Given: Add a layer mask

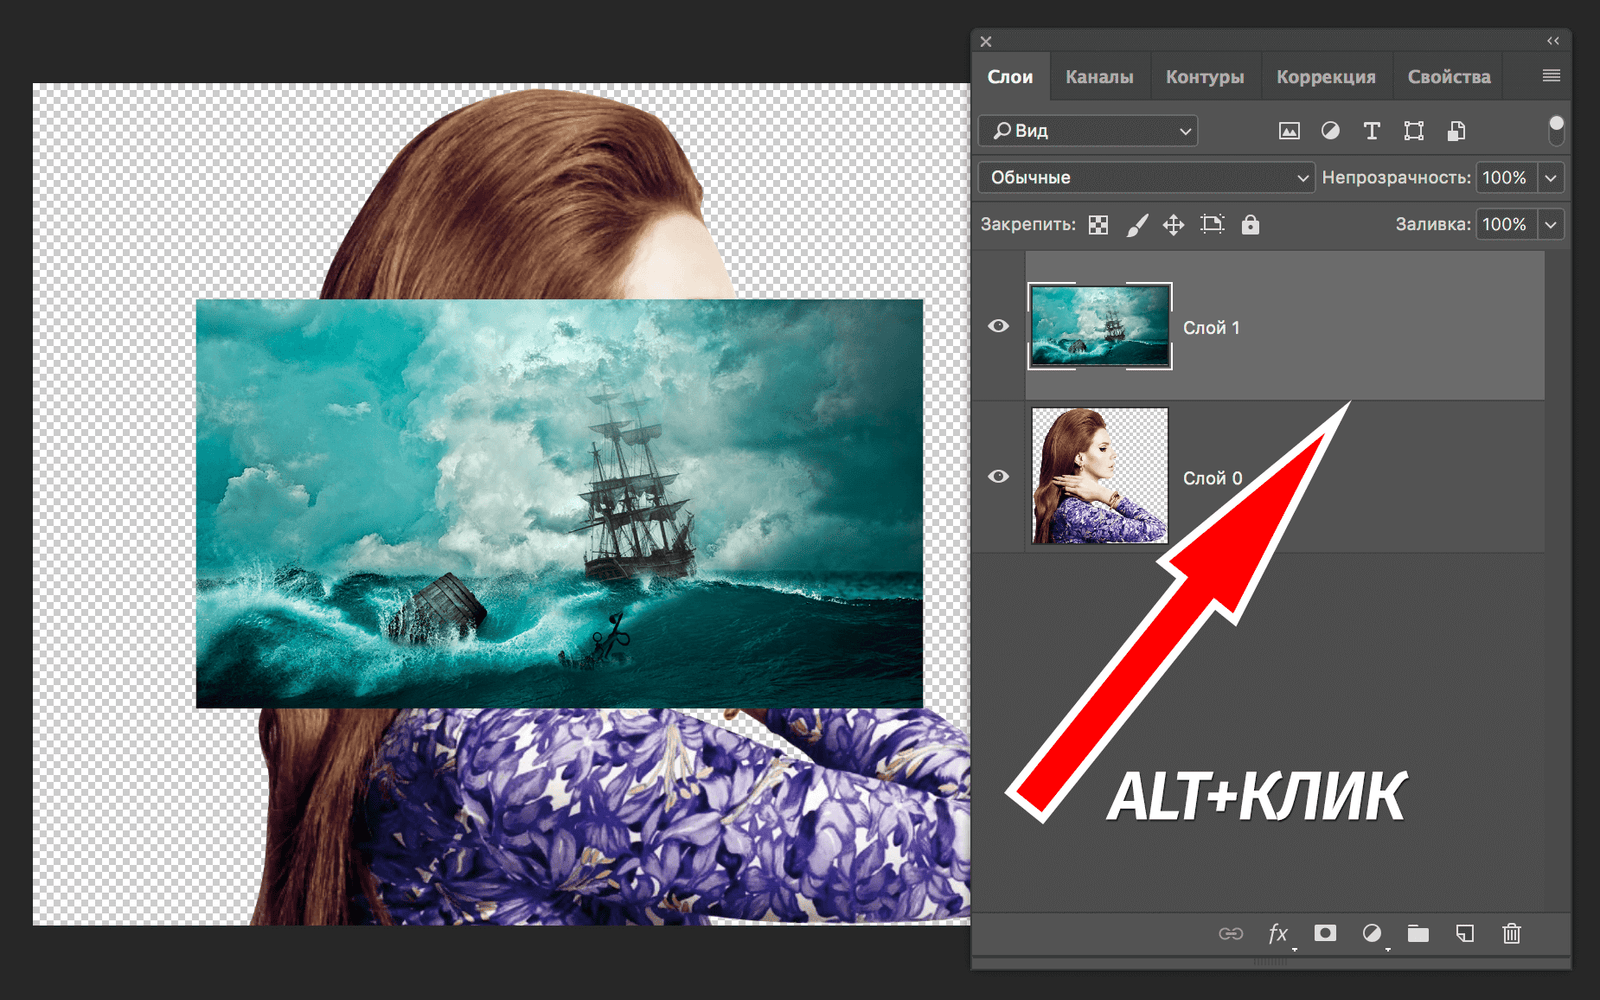Looking at the screenshot, I should coord(1325,933).
